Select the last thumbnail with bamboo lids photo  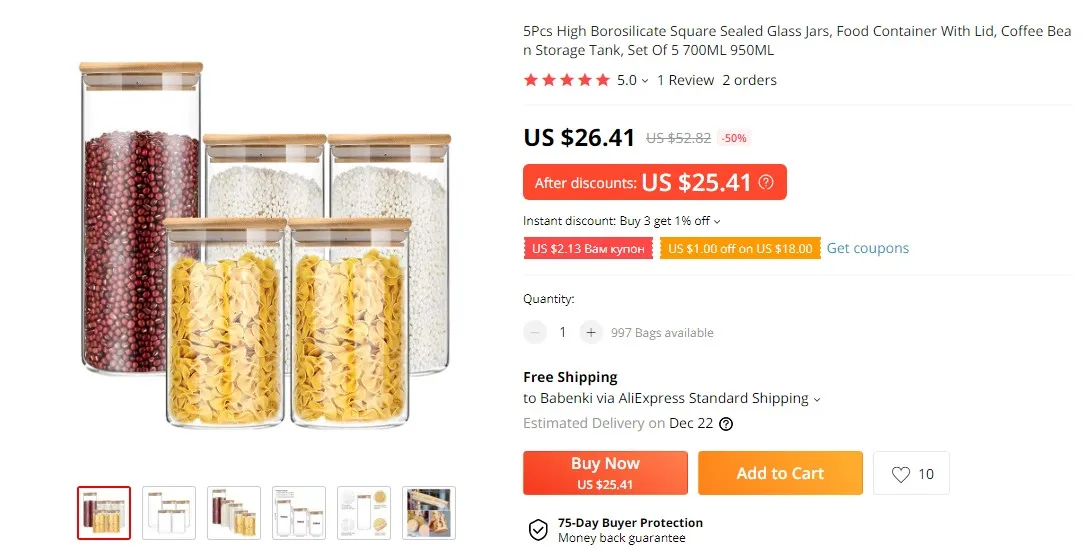[x=428, y=513]
